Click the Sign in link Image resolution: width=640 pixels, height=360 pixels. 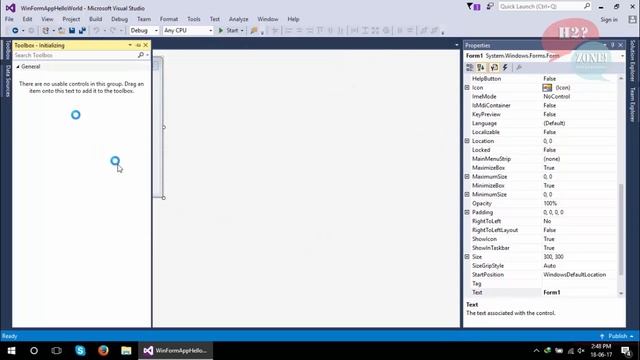tap(609, 20)
